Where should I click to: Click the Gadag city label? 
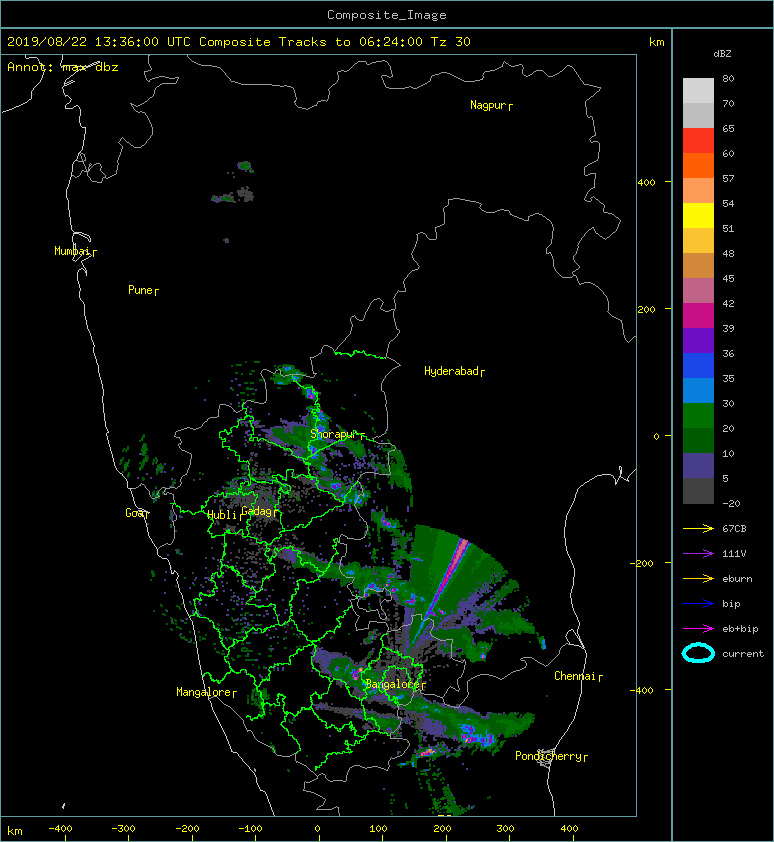click(257, 511)
